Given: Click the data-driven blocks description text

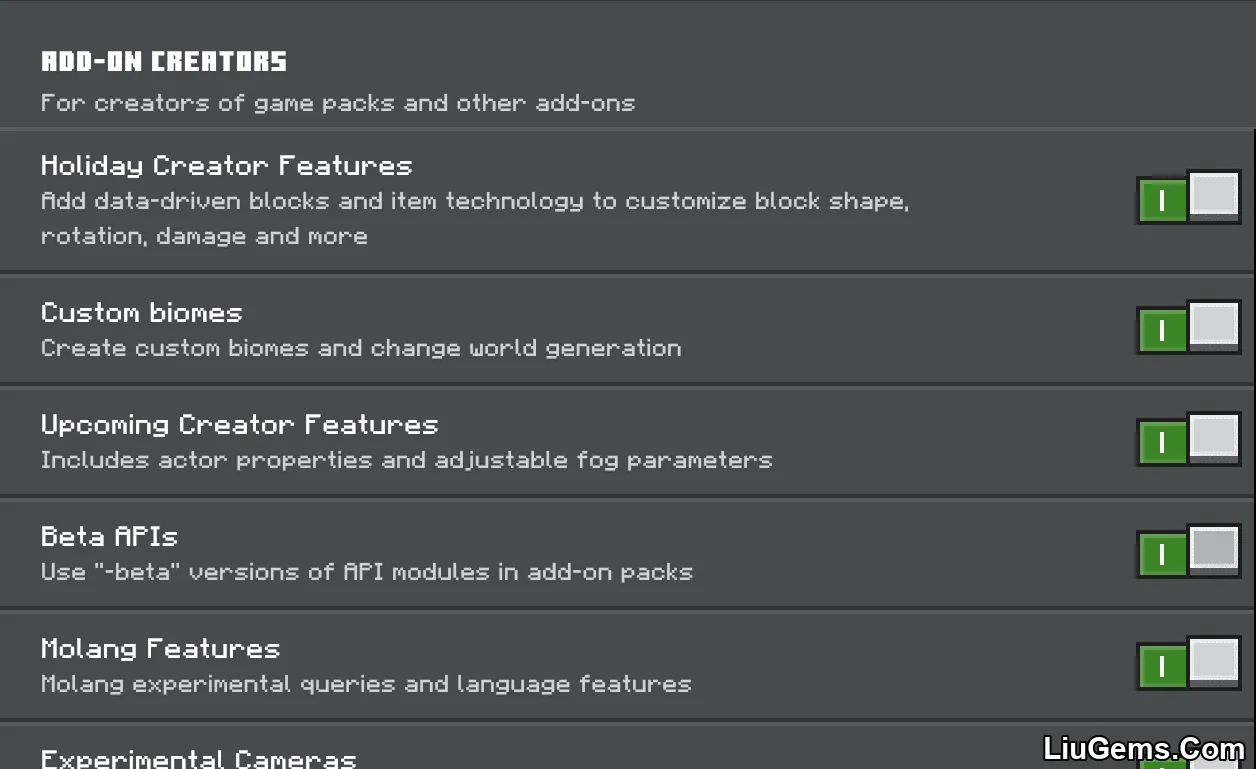Looking at the screenshot, I should click(x=475, y=219).
